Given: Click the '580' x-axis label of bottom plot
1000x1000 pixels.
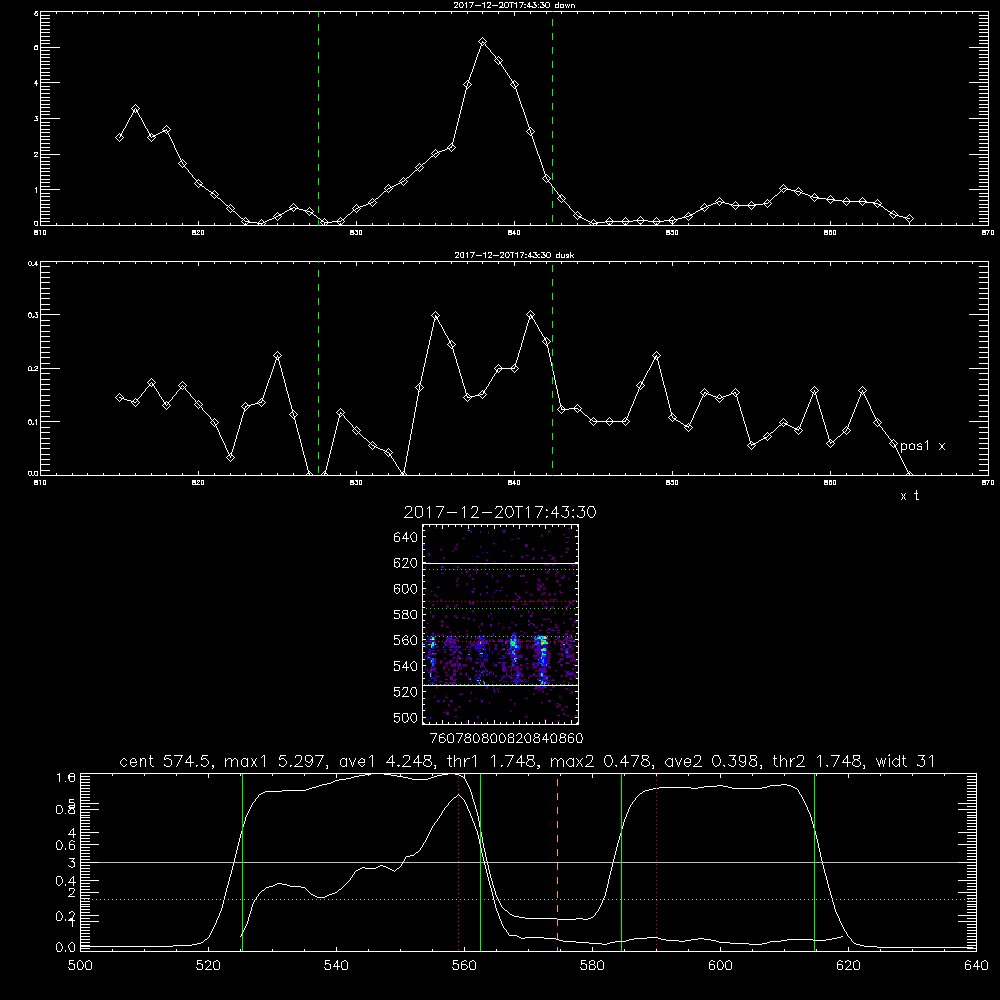Looking at the screenshot, I should (x=592, y=966).
